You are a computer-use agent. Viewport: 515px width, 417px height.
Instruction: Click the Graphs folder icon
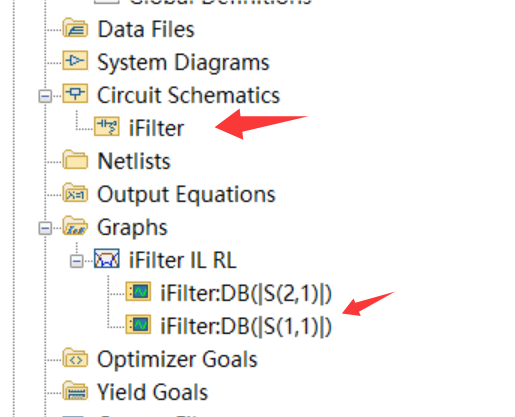click(x=75, y=226)
